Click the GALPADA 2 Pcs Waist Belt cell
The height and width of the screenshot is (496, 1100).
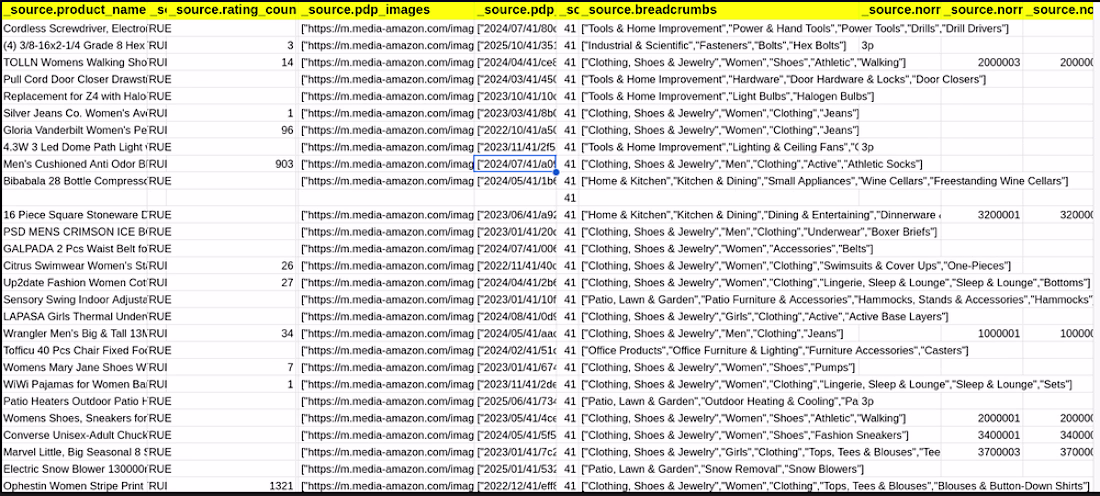tap(74, 248)
